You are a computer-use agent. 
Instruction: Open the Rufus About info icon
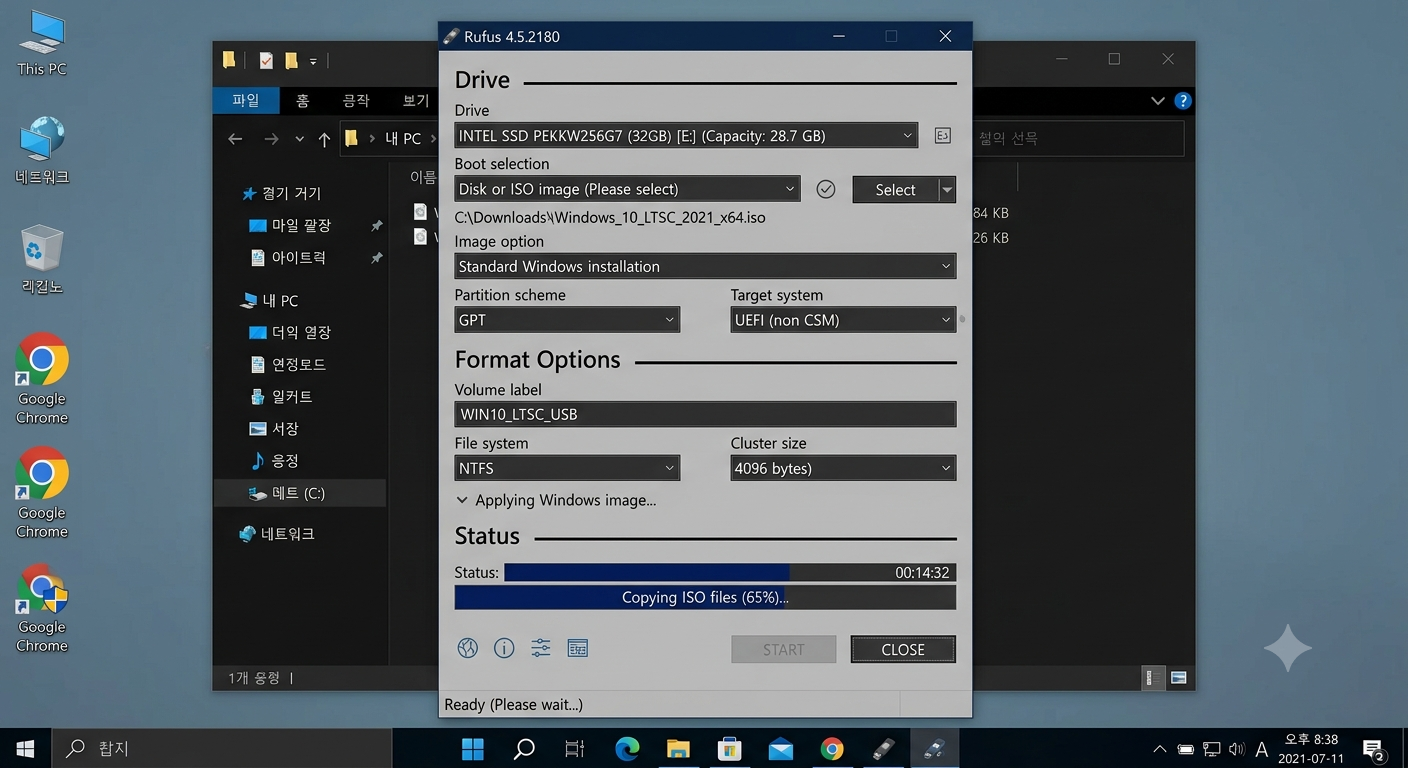tap(504, 649)
